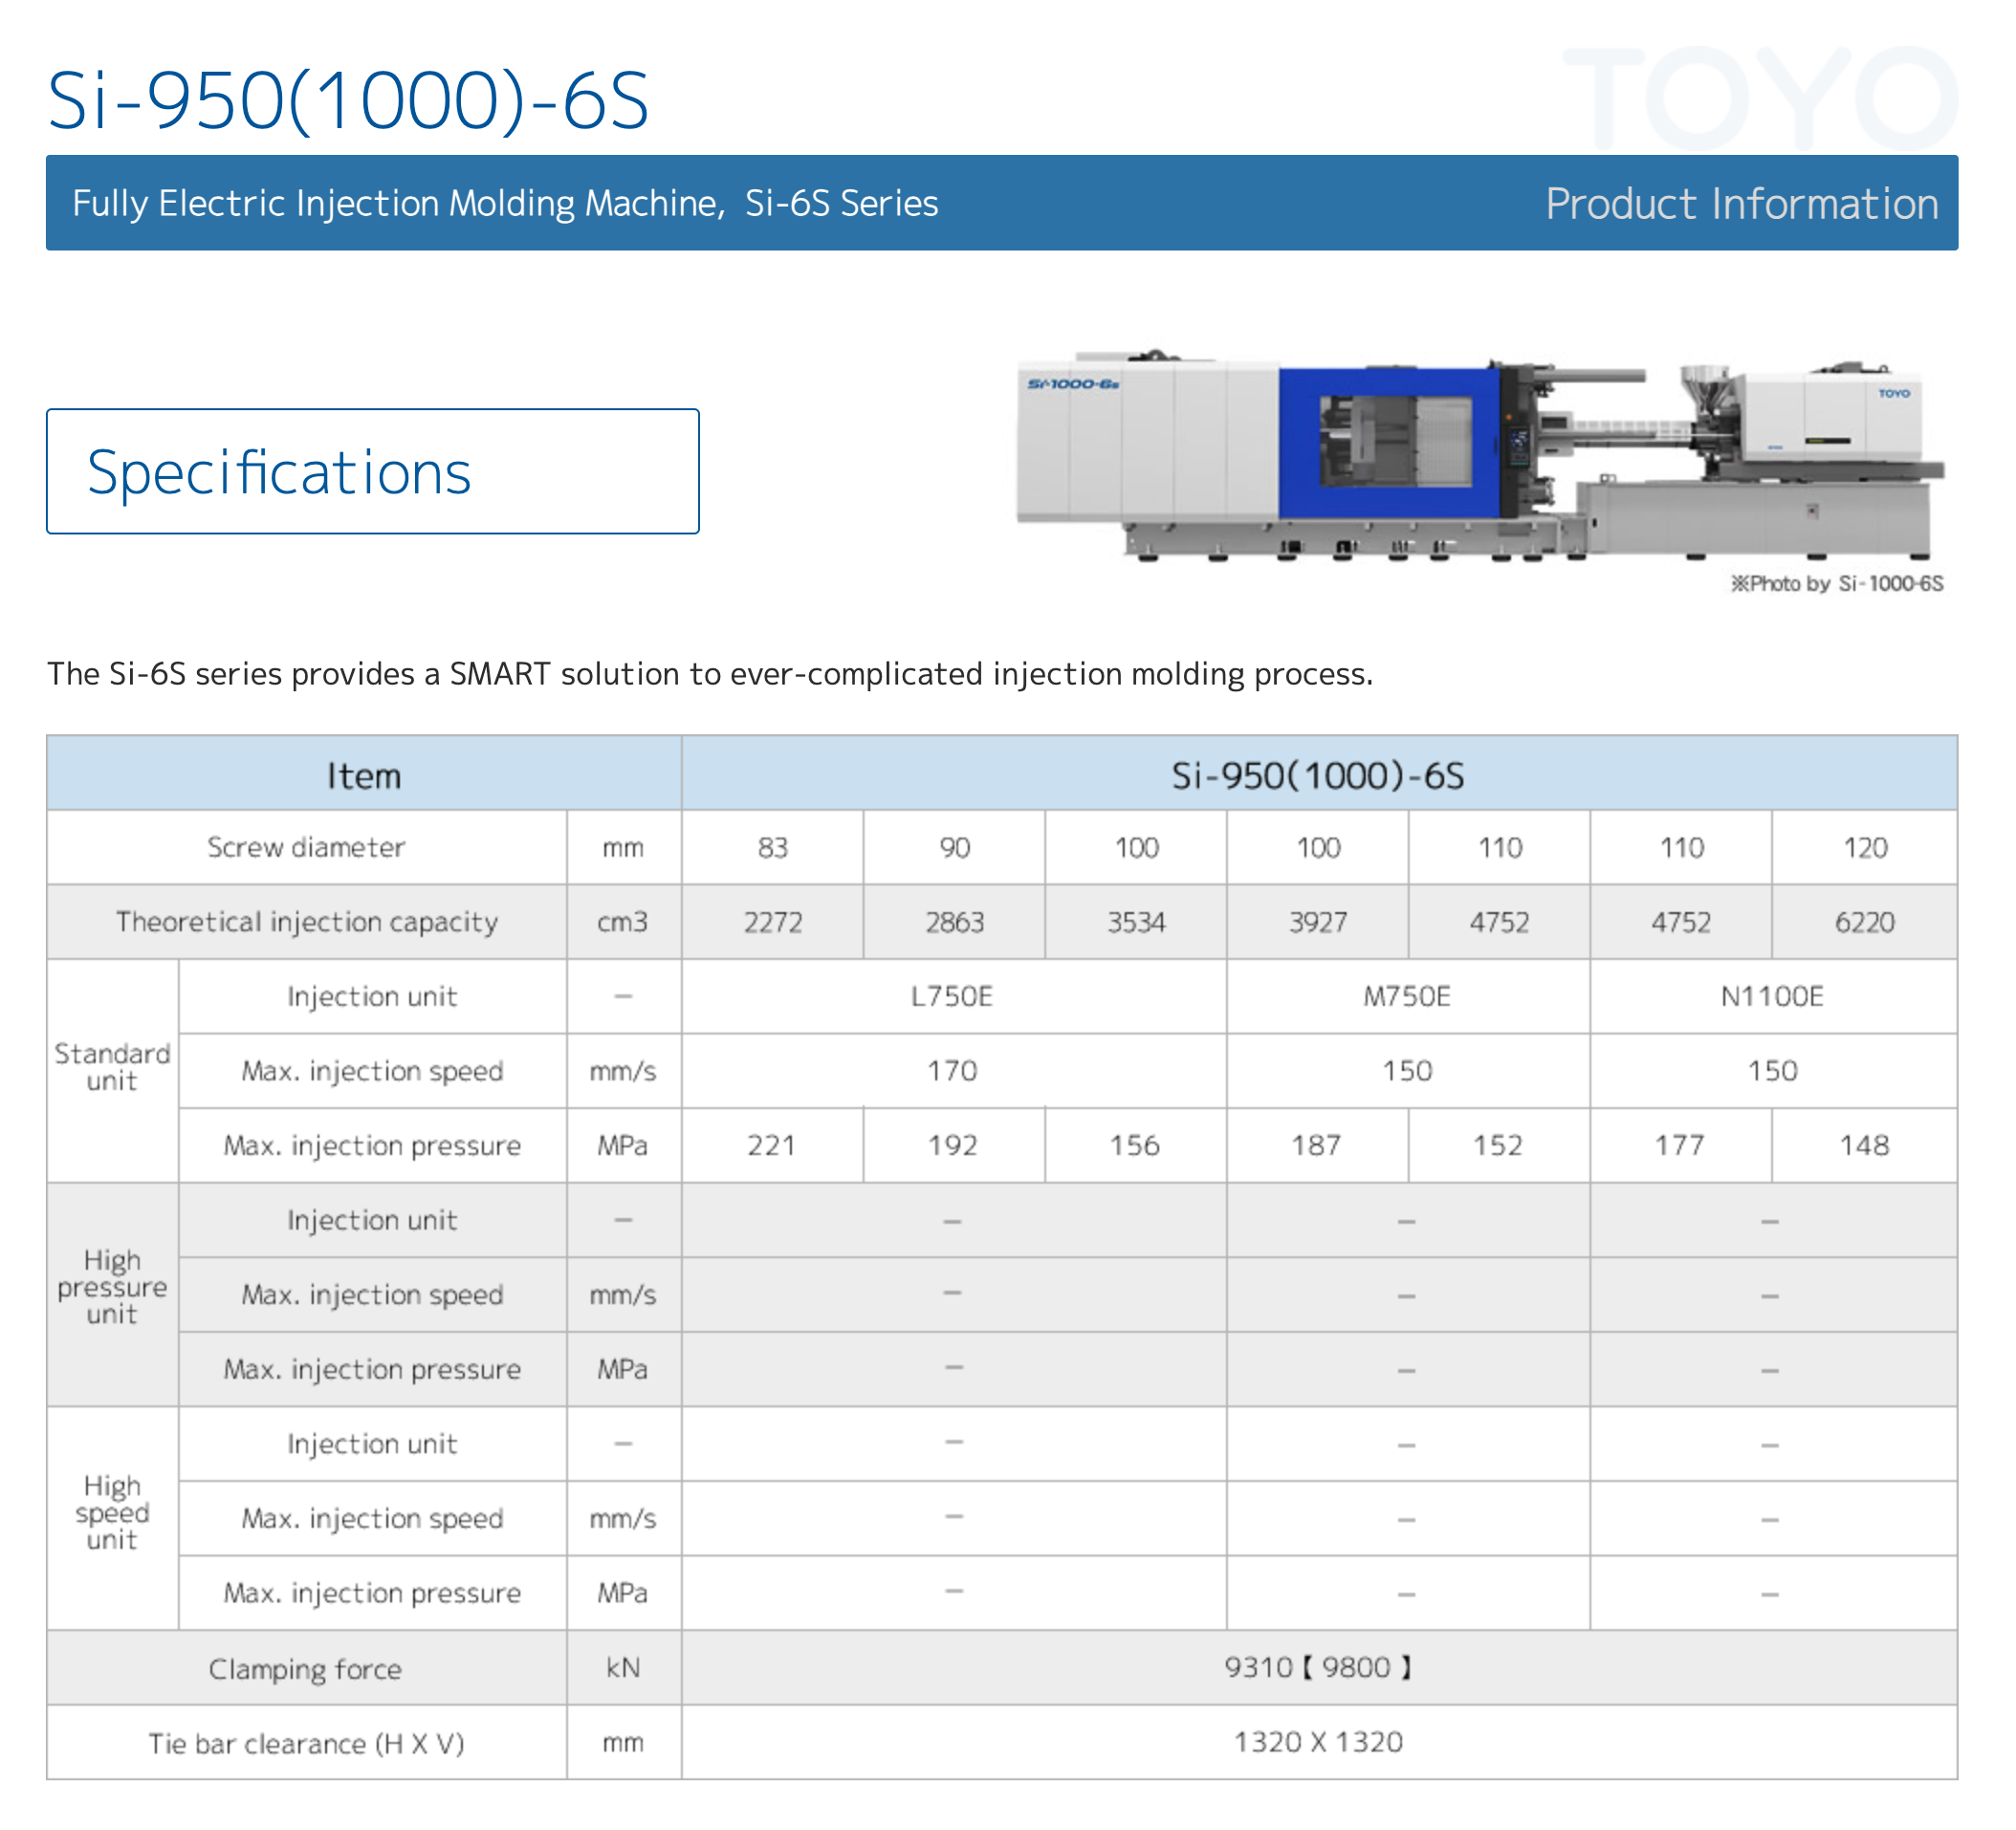Click injection pressure value 148
The height and width of the screenshot is (1830, 2016).
[1864, 1145]
